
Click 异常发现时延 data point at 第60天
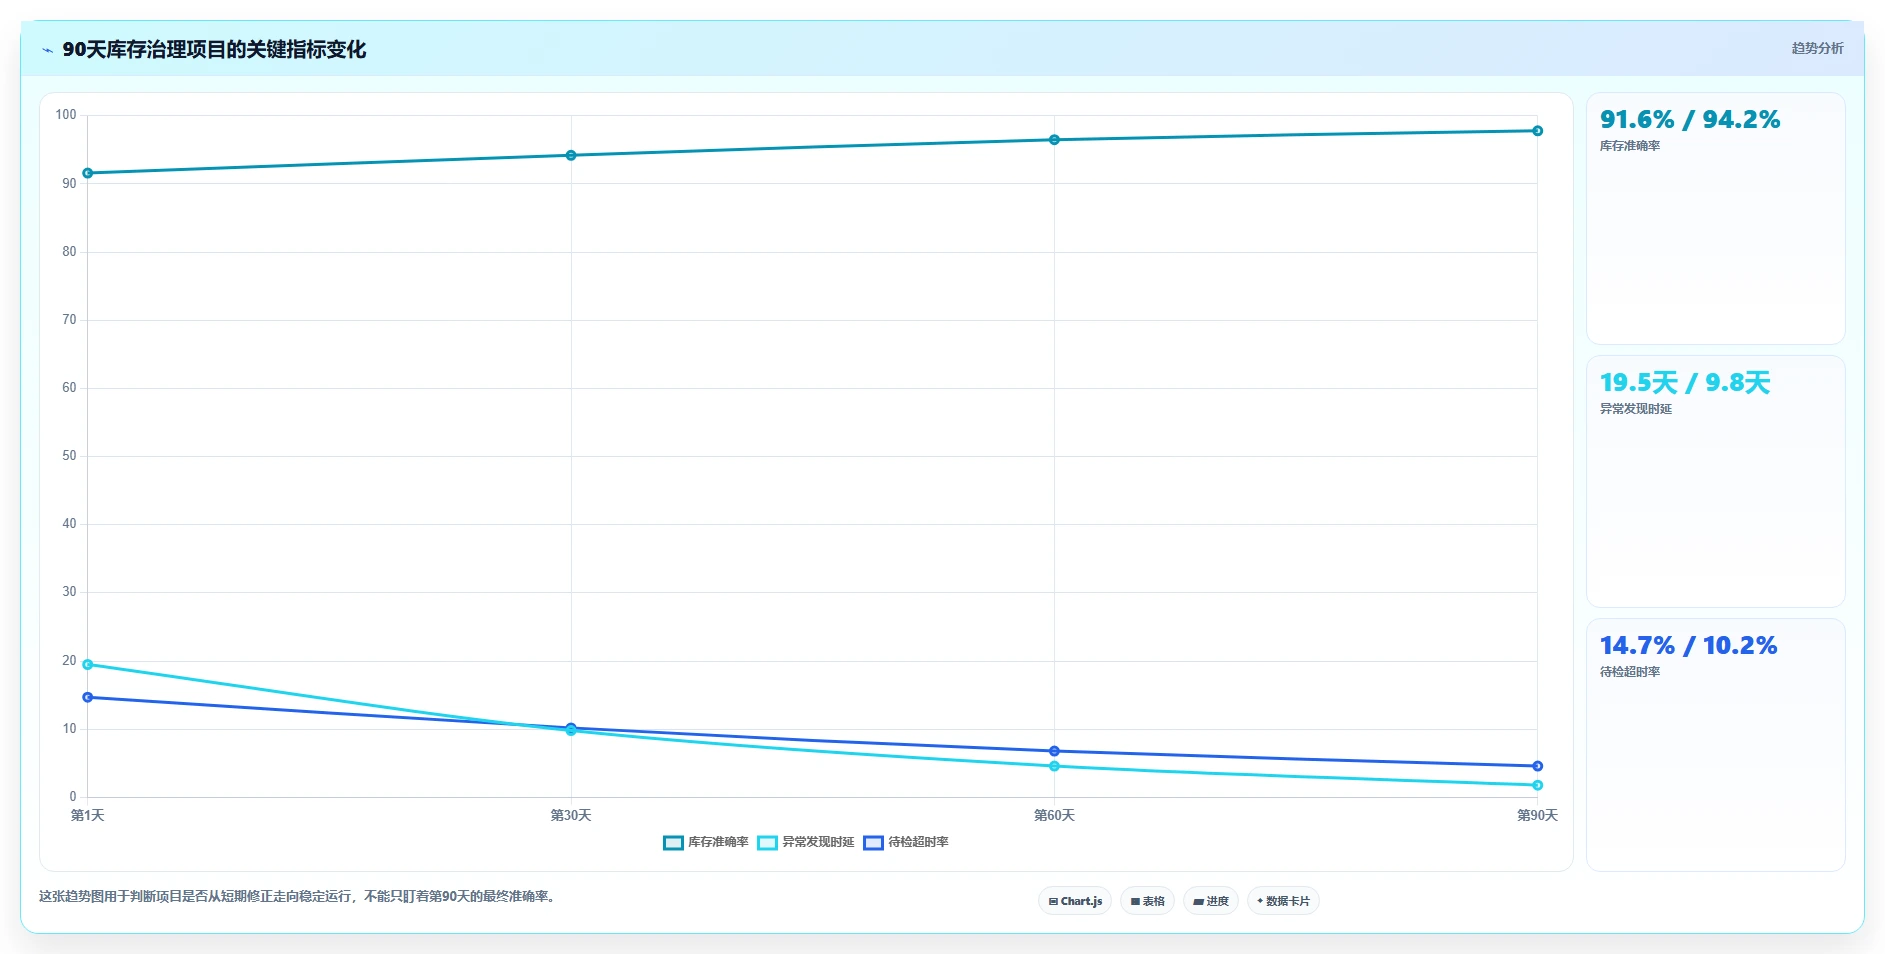click(x=1054, y=766)
